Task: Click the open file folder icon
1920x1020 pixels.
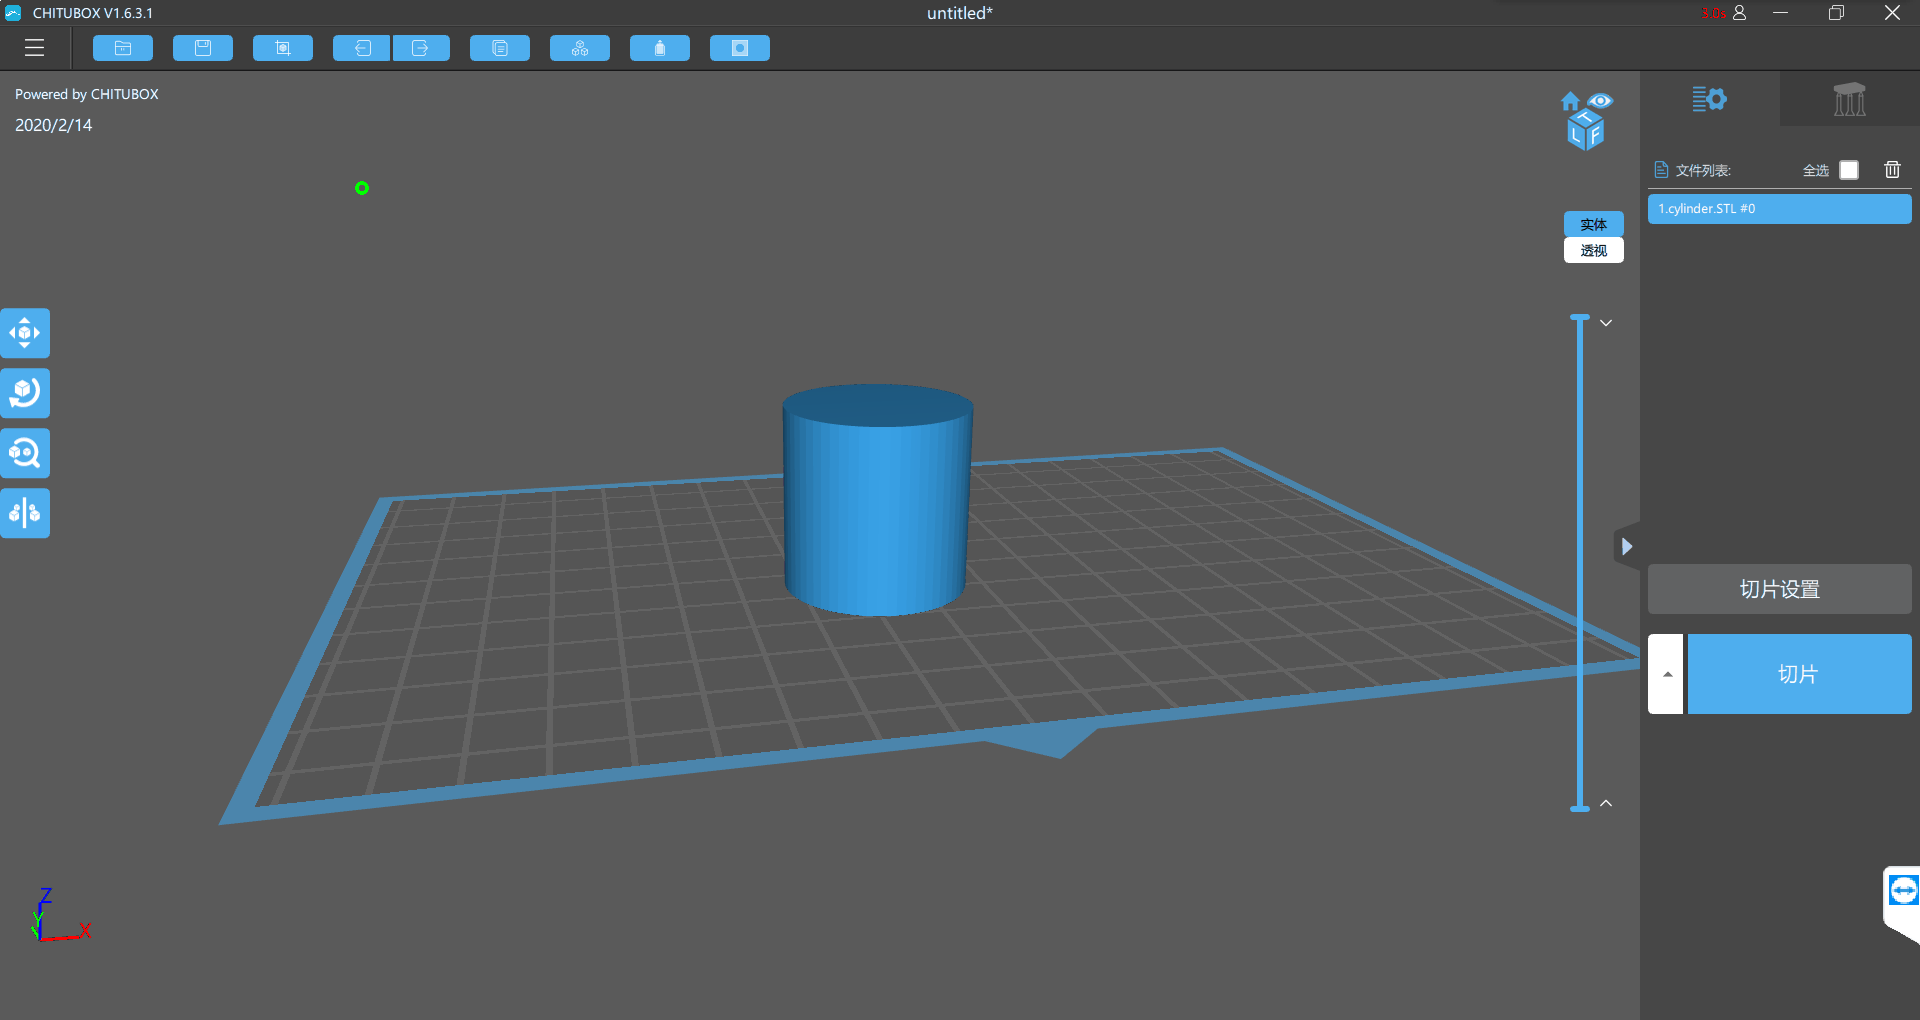Action: pyautogui.click(x=123, y=48)
